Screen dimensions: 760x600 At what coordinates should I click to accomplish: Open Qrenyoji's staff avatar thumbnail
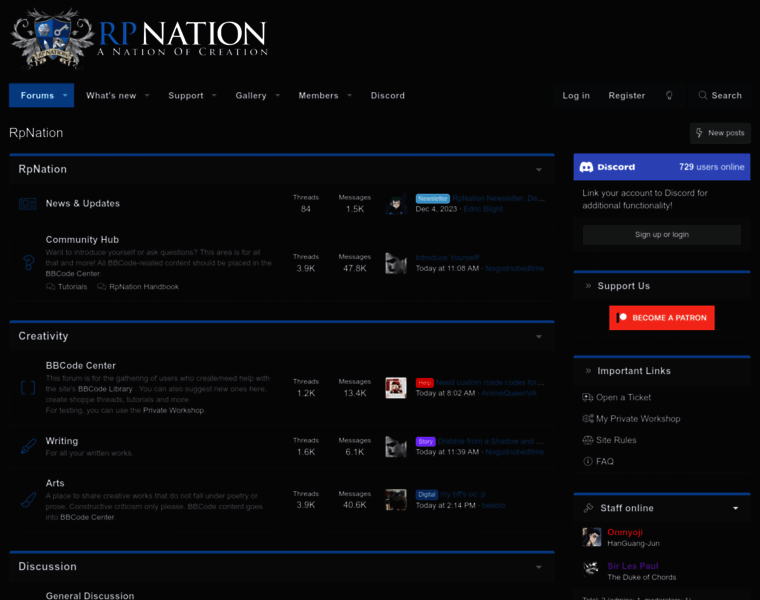(591, 537)
